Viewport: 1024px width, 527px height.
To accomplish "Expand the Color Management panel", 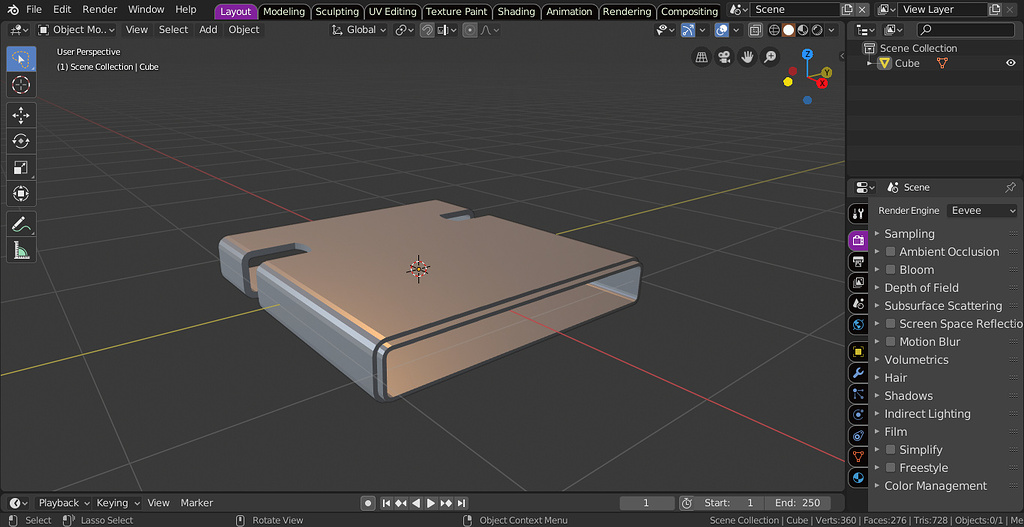I will pyautogui.click(x=935, y=486).
